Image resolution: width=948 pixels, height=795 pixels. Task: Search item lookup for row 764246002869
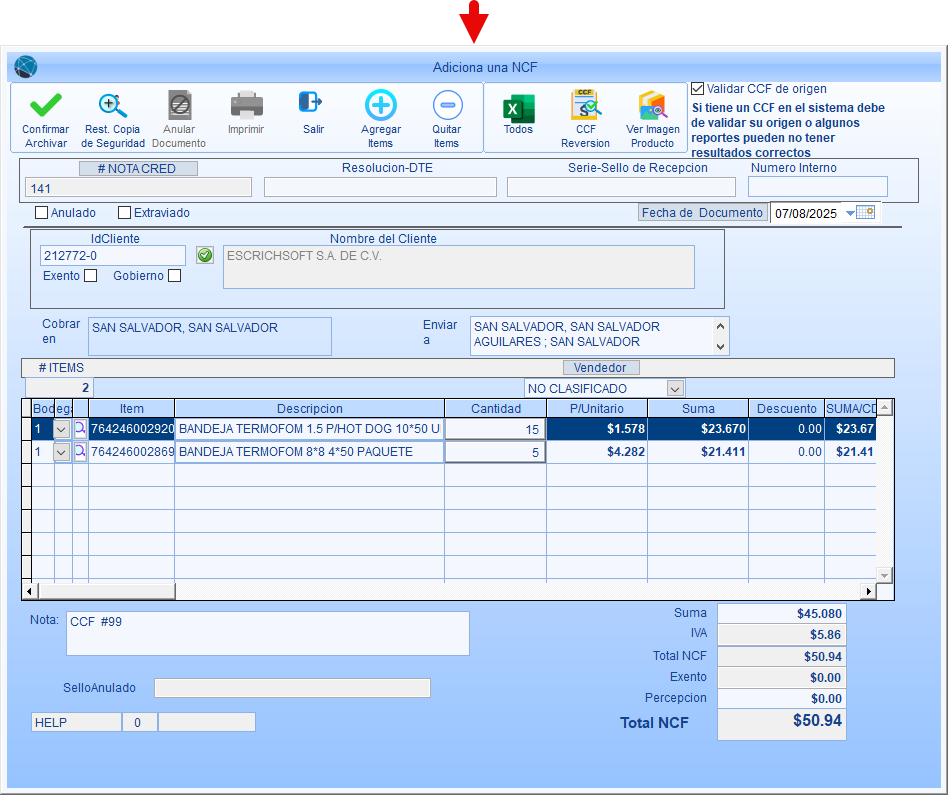point(80,452)
